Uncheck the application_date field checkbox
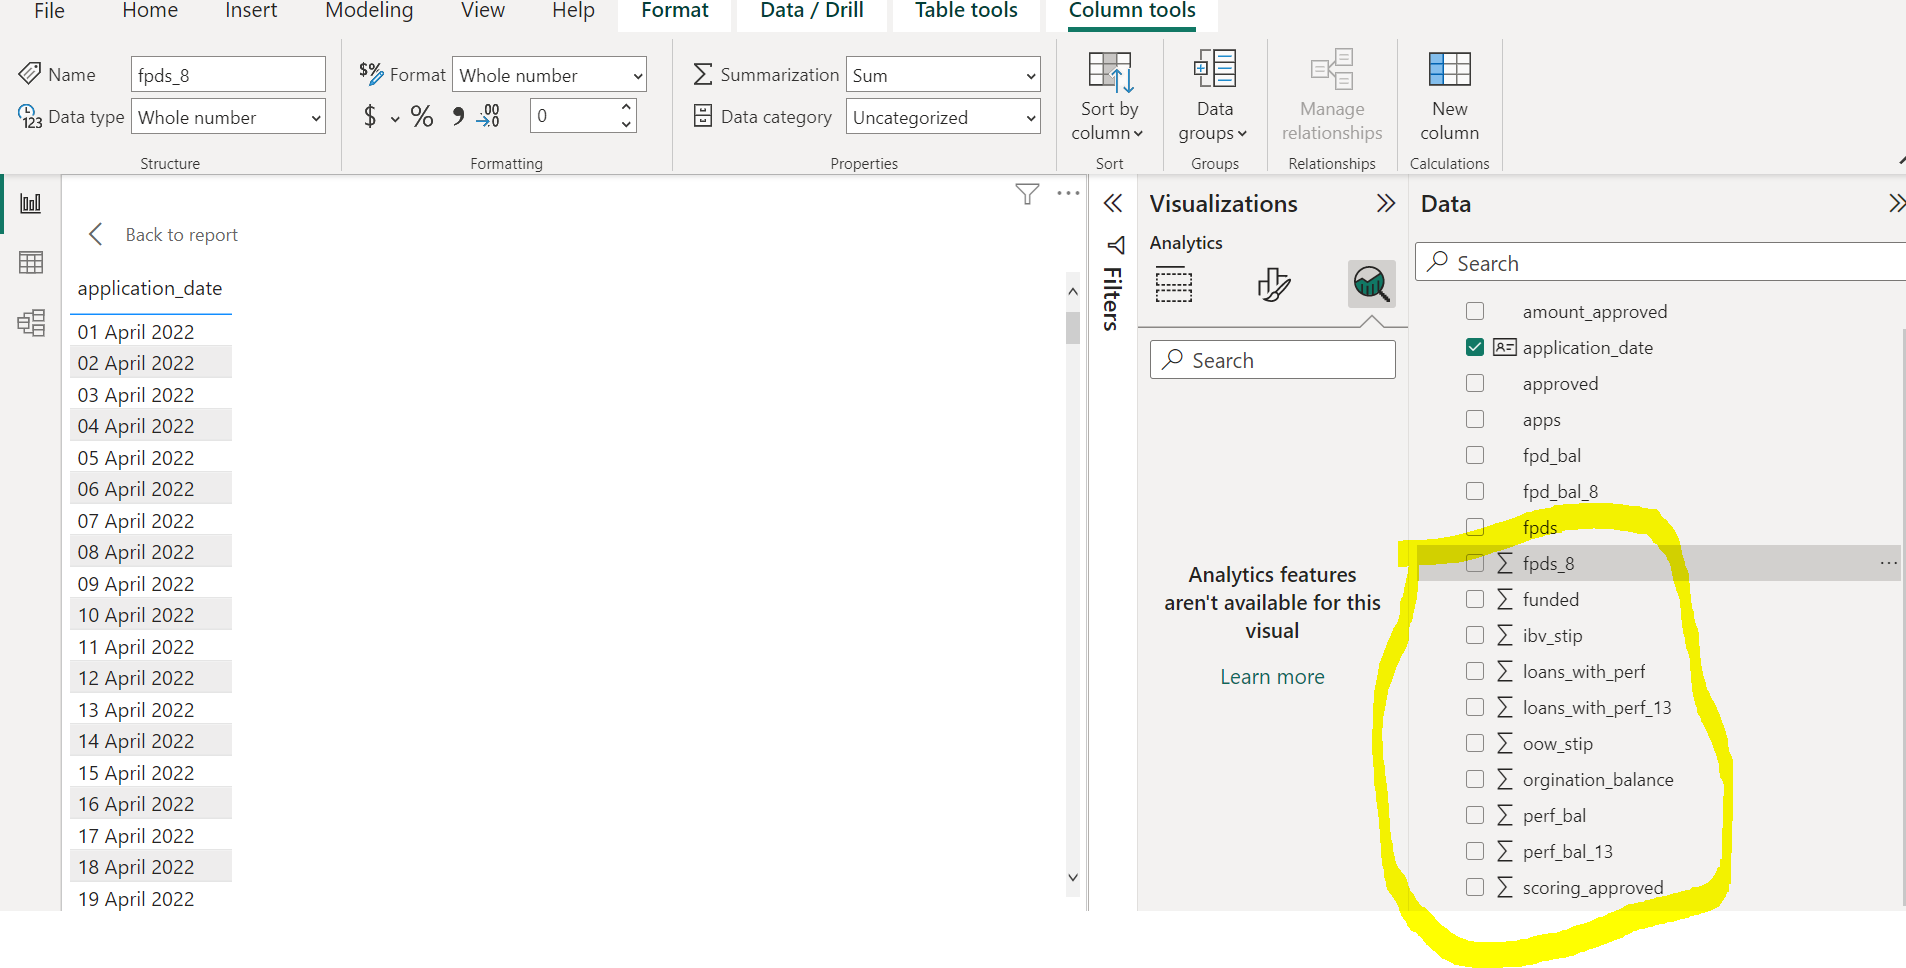Viewport: 1906px width, 968px height. coord(1475,347)
